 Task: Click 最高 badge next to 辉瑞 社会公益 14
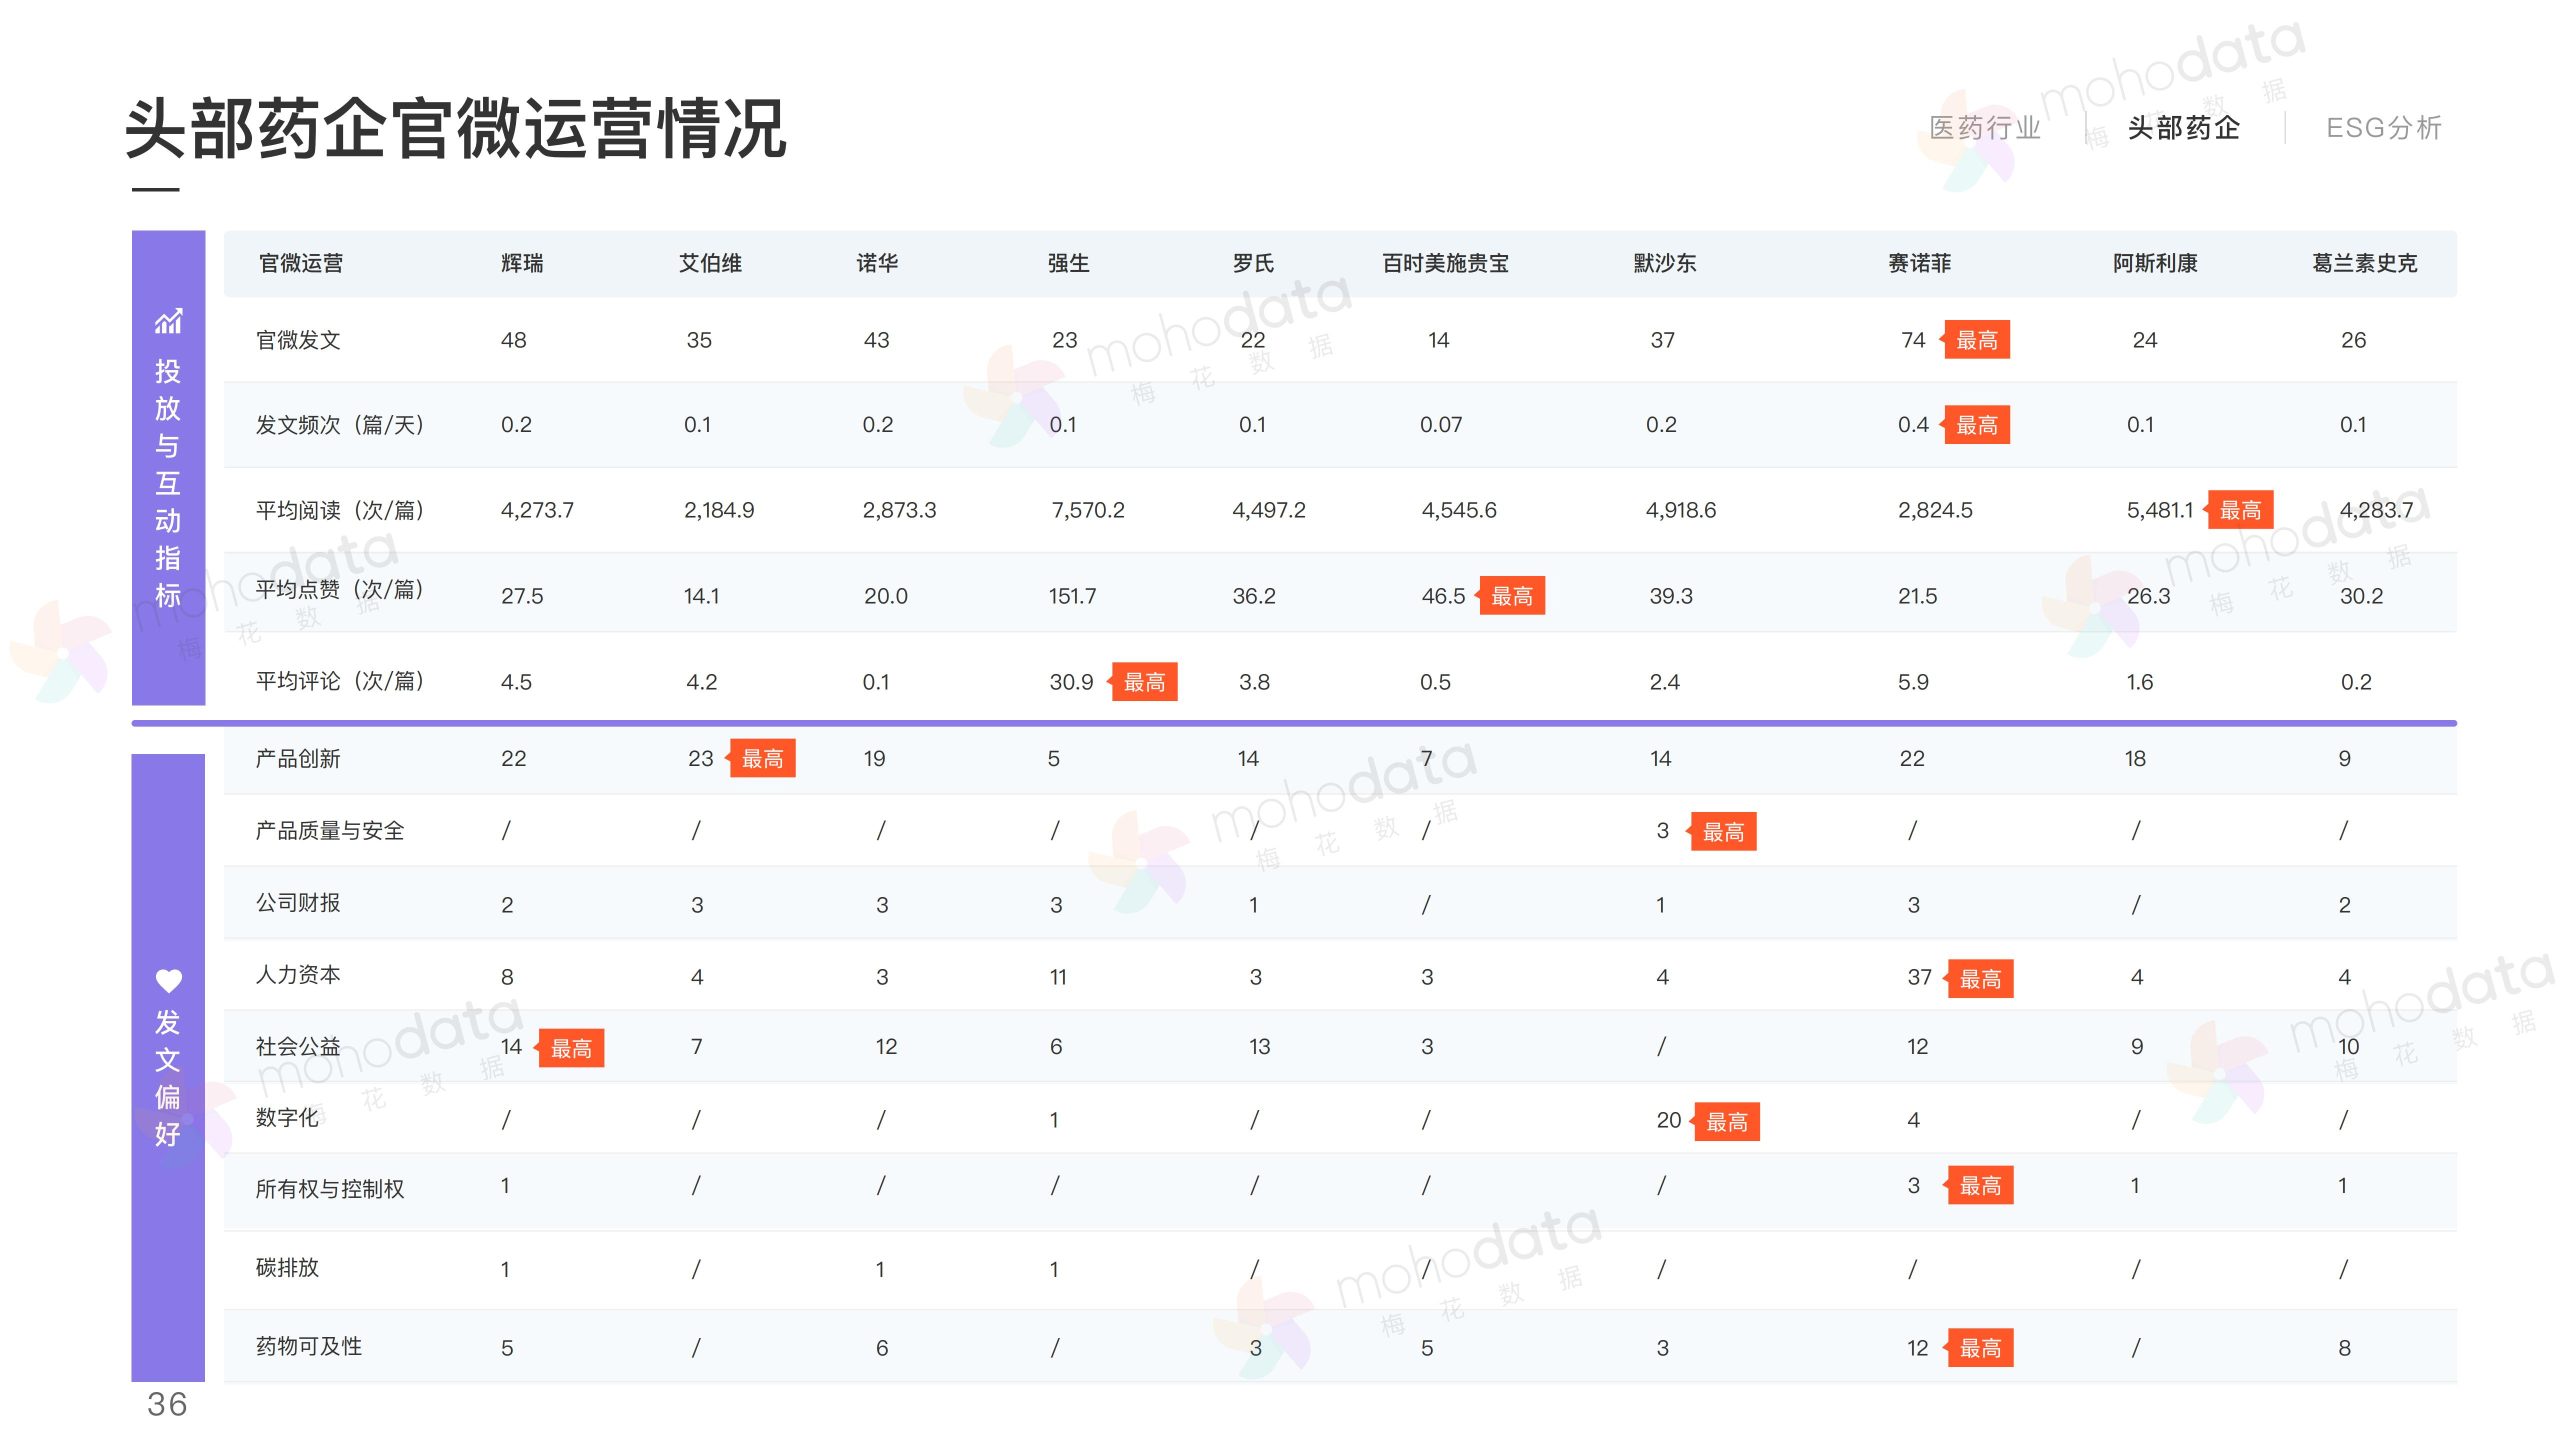571,1049
